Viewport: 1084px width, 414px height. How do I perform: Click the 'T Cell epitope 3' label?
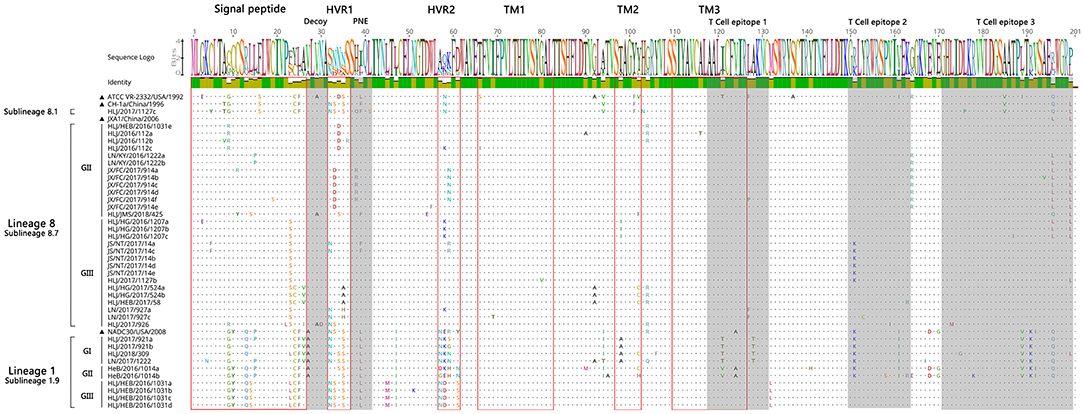[1005, 22]
